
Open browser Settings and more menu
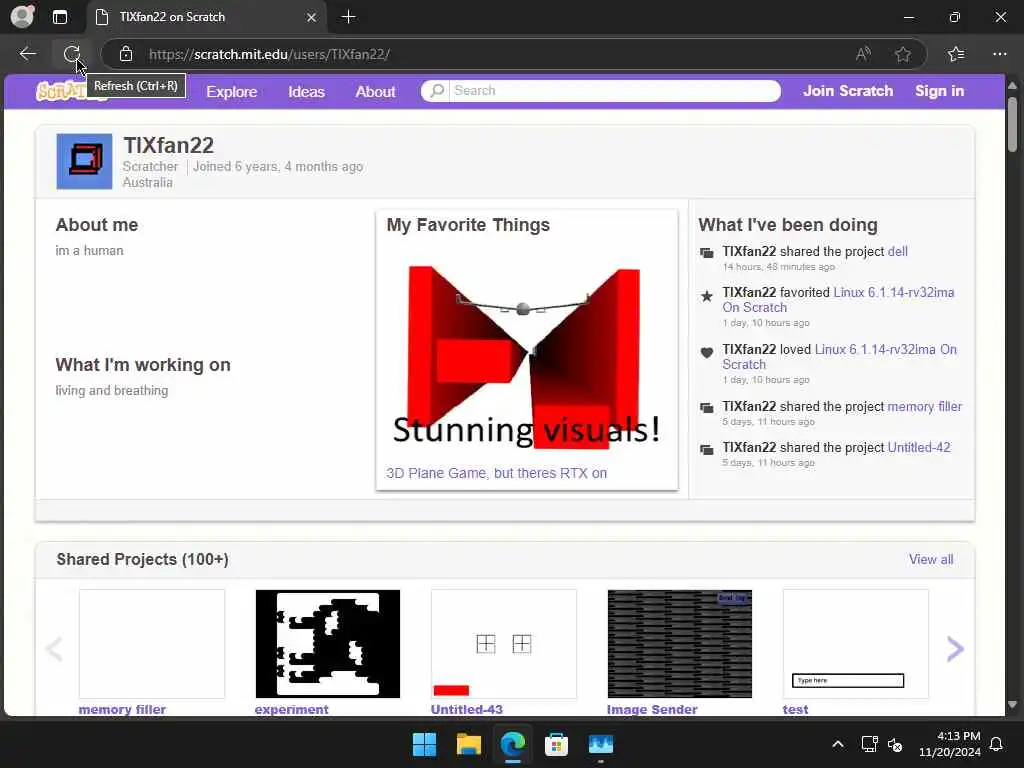[x=1000, y=54]
